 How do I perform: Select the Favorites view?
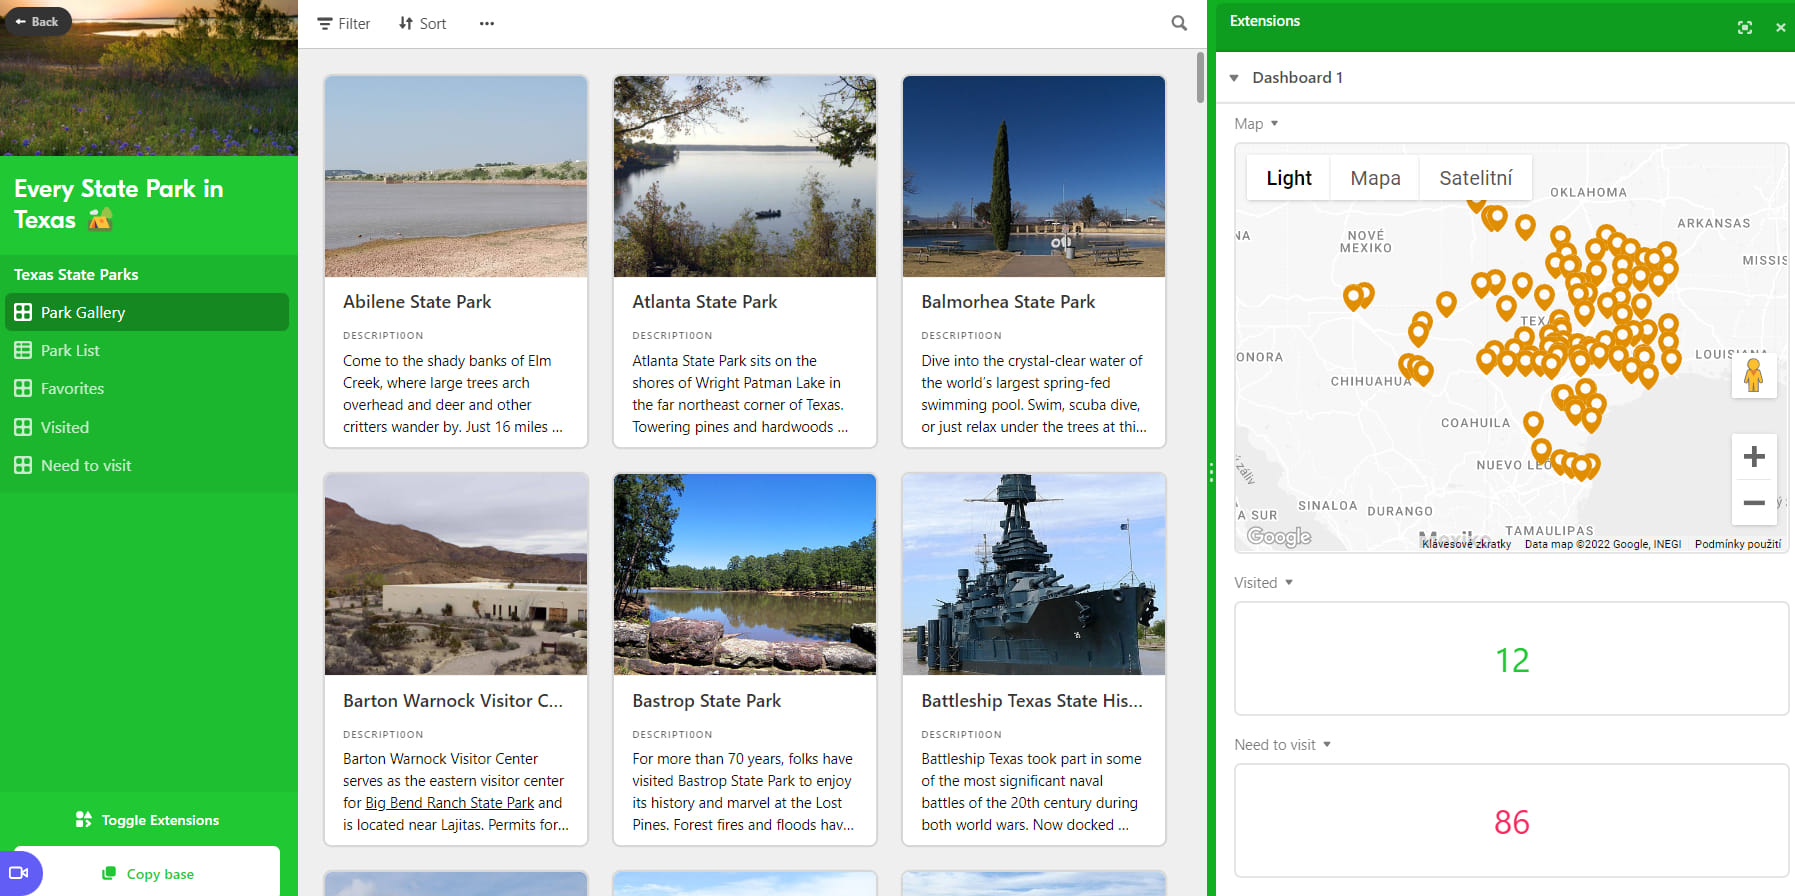pos(72,389)
